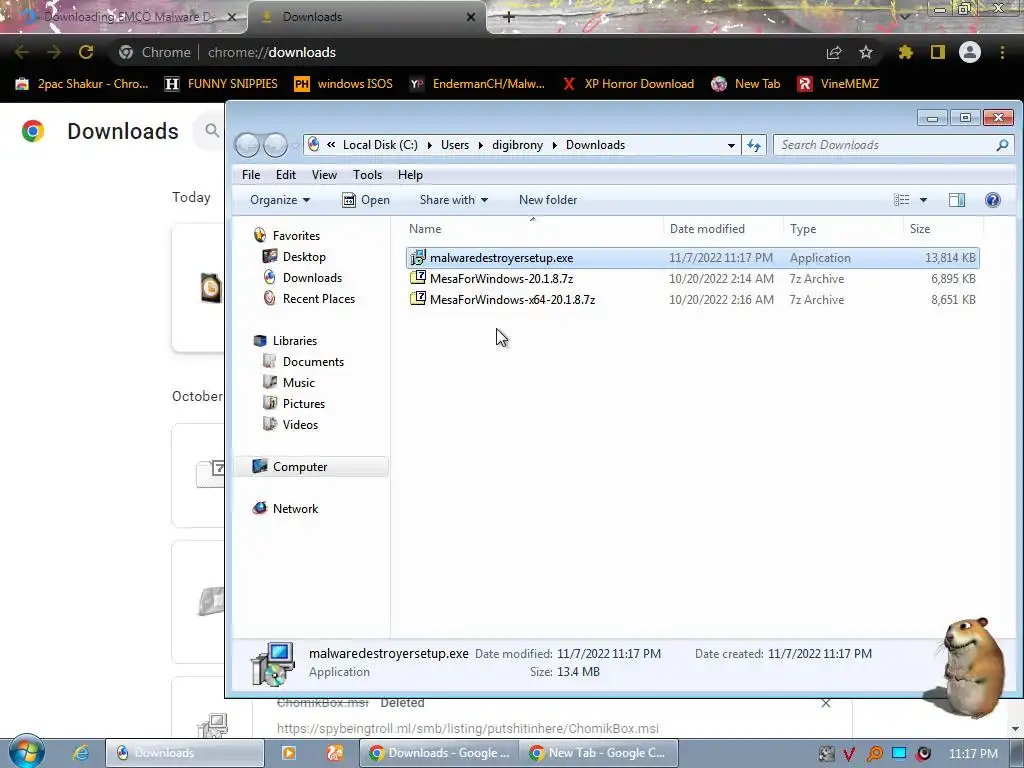Open a new Chrome tab with plus
Viewport: 1024px width, 768px height.
tap(509, 17)
